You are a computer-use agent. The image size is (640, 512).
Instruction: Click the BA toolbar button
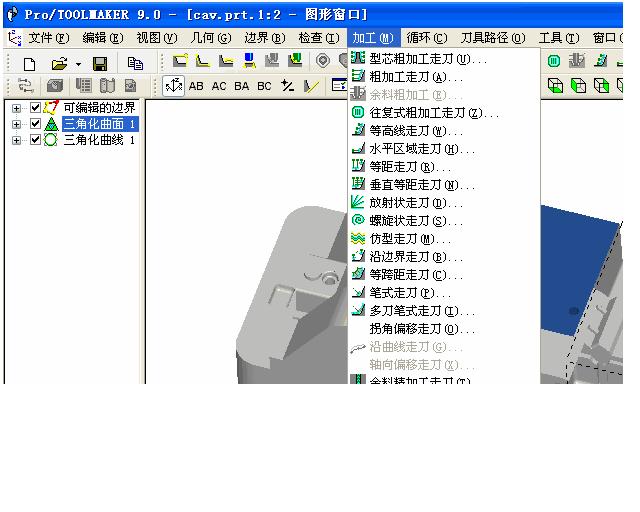242,86
